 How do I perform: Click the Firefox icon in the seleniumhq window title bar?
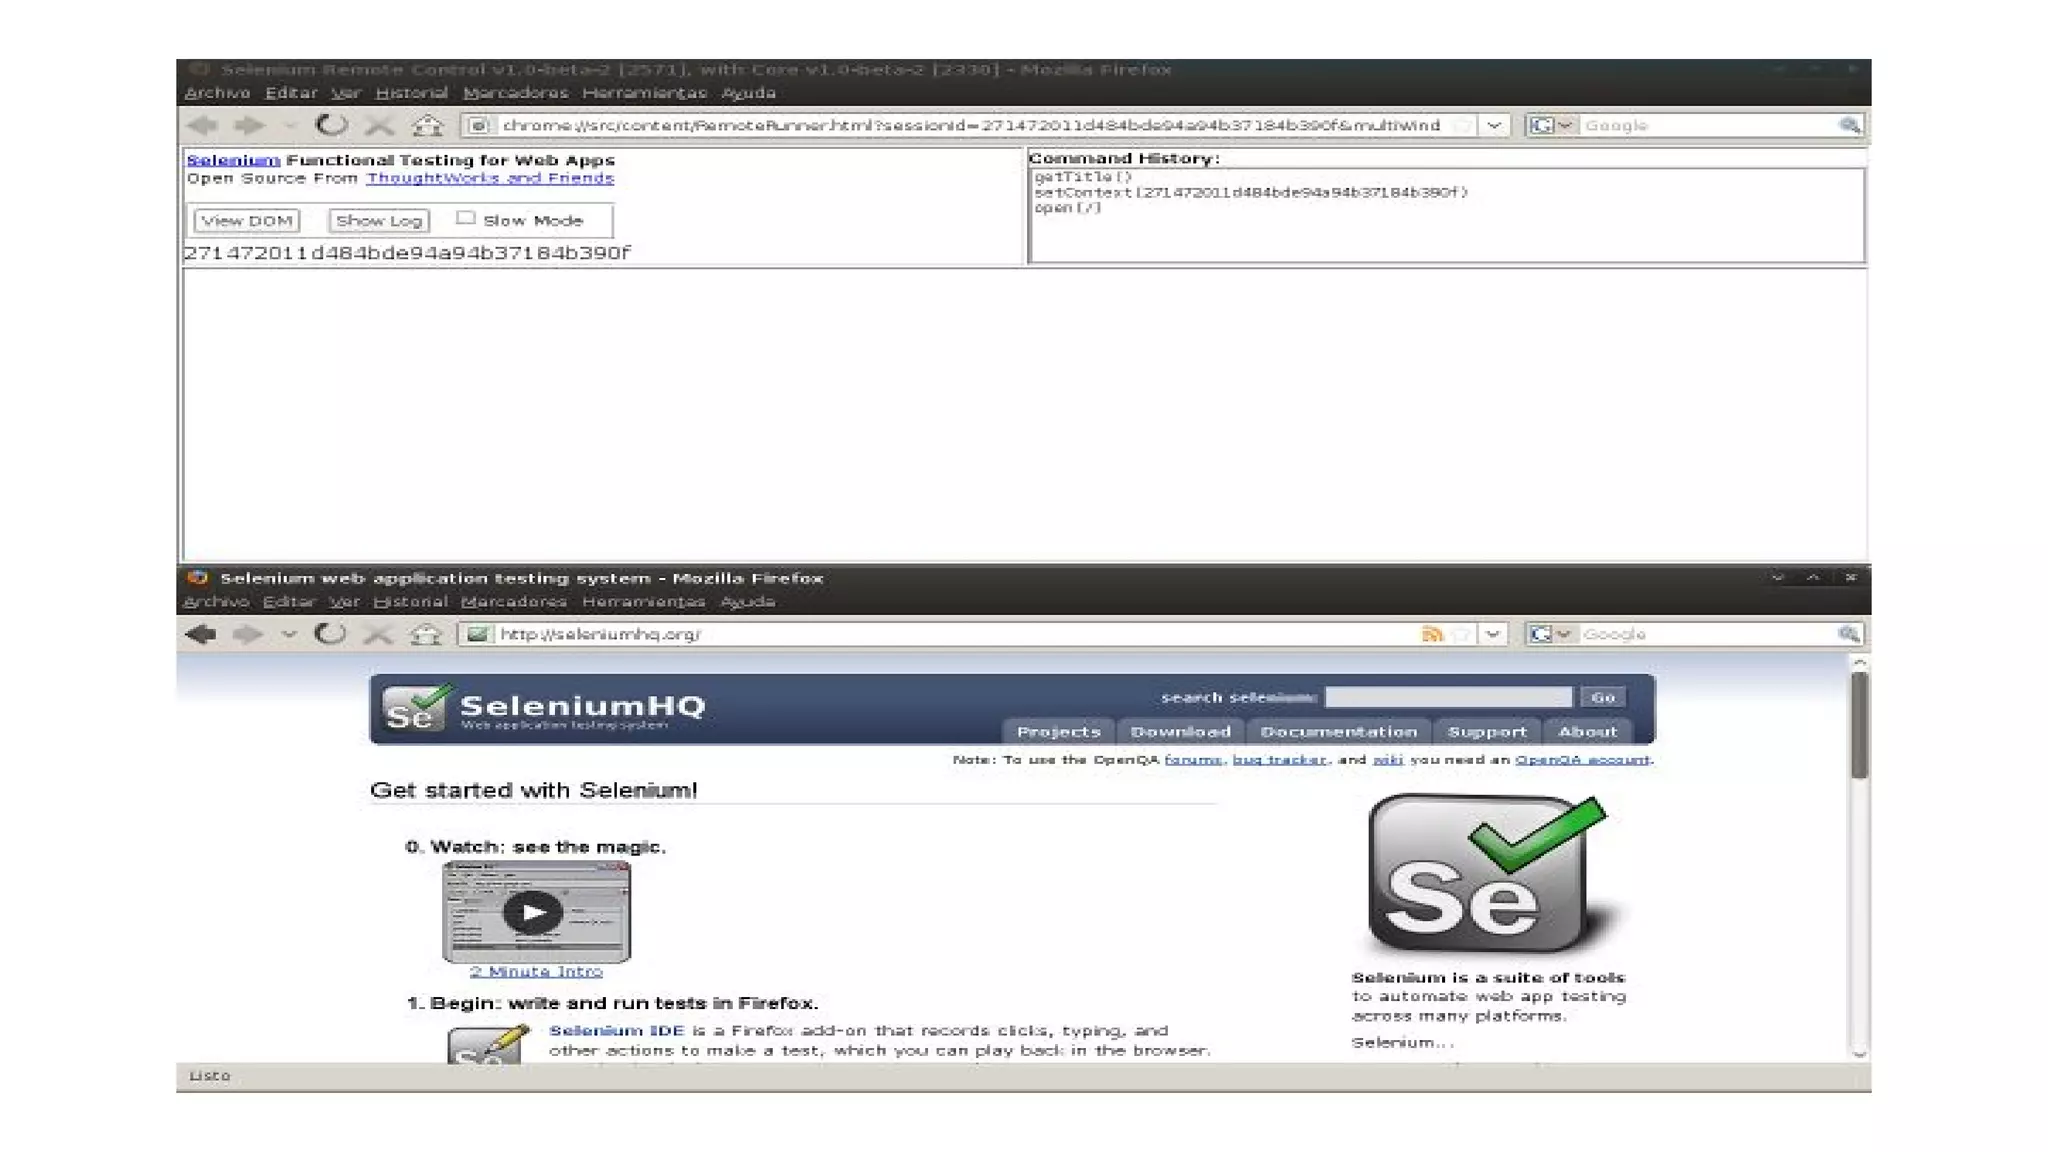click(197, 578)
